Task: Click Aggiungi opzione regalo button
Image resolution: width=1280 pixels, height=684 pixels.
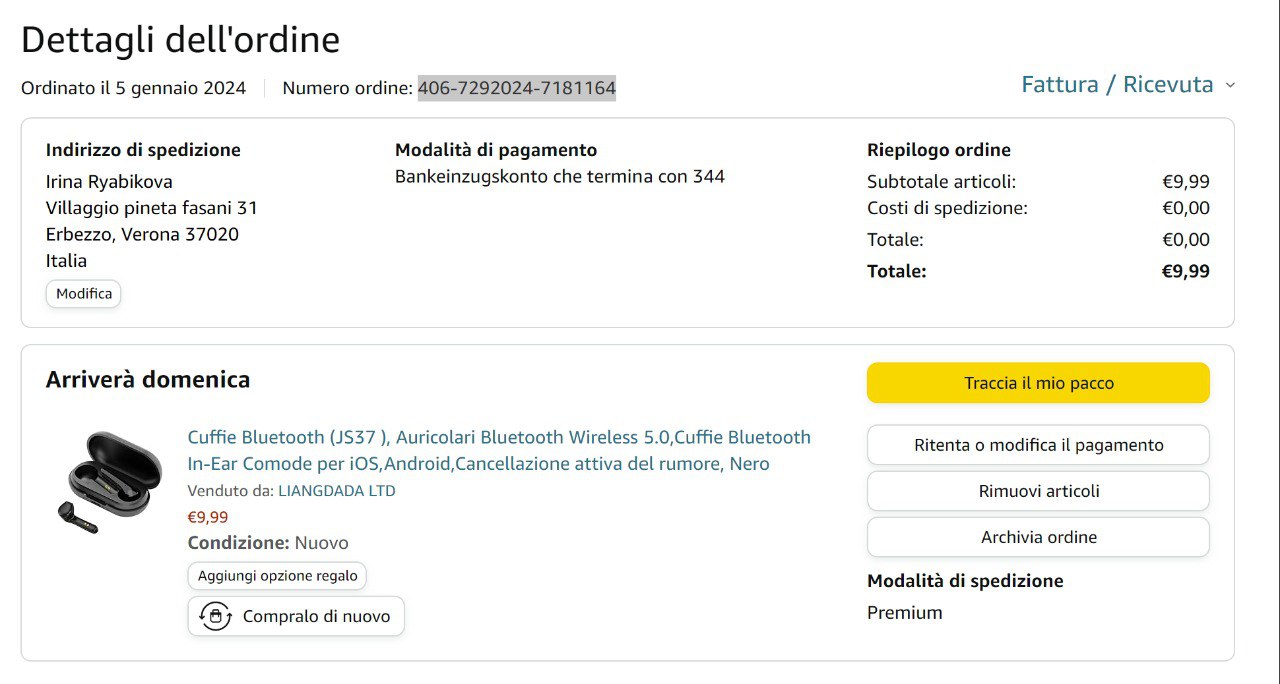Action: (x=277, y=576)
